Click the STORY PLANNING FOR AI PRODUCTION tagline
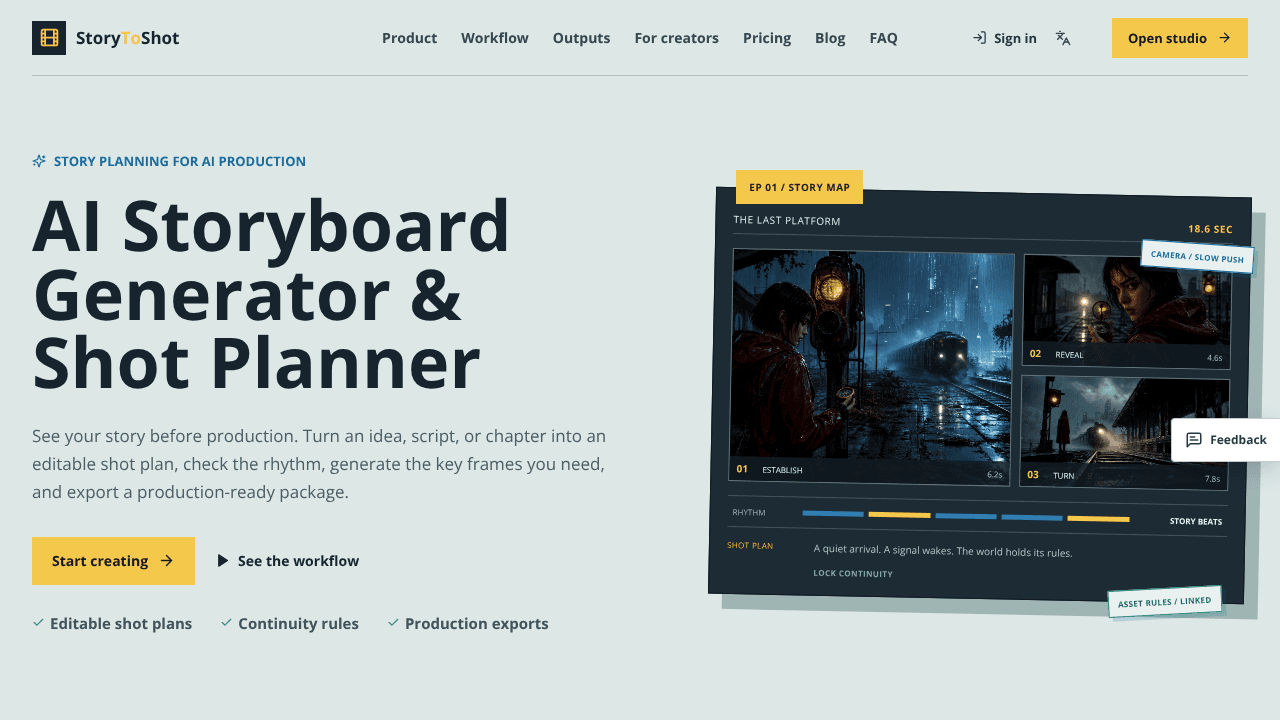 (x=180, y=161)
